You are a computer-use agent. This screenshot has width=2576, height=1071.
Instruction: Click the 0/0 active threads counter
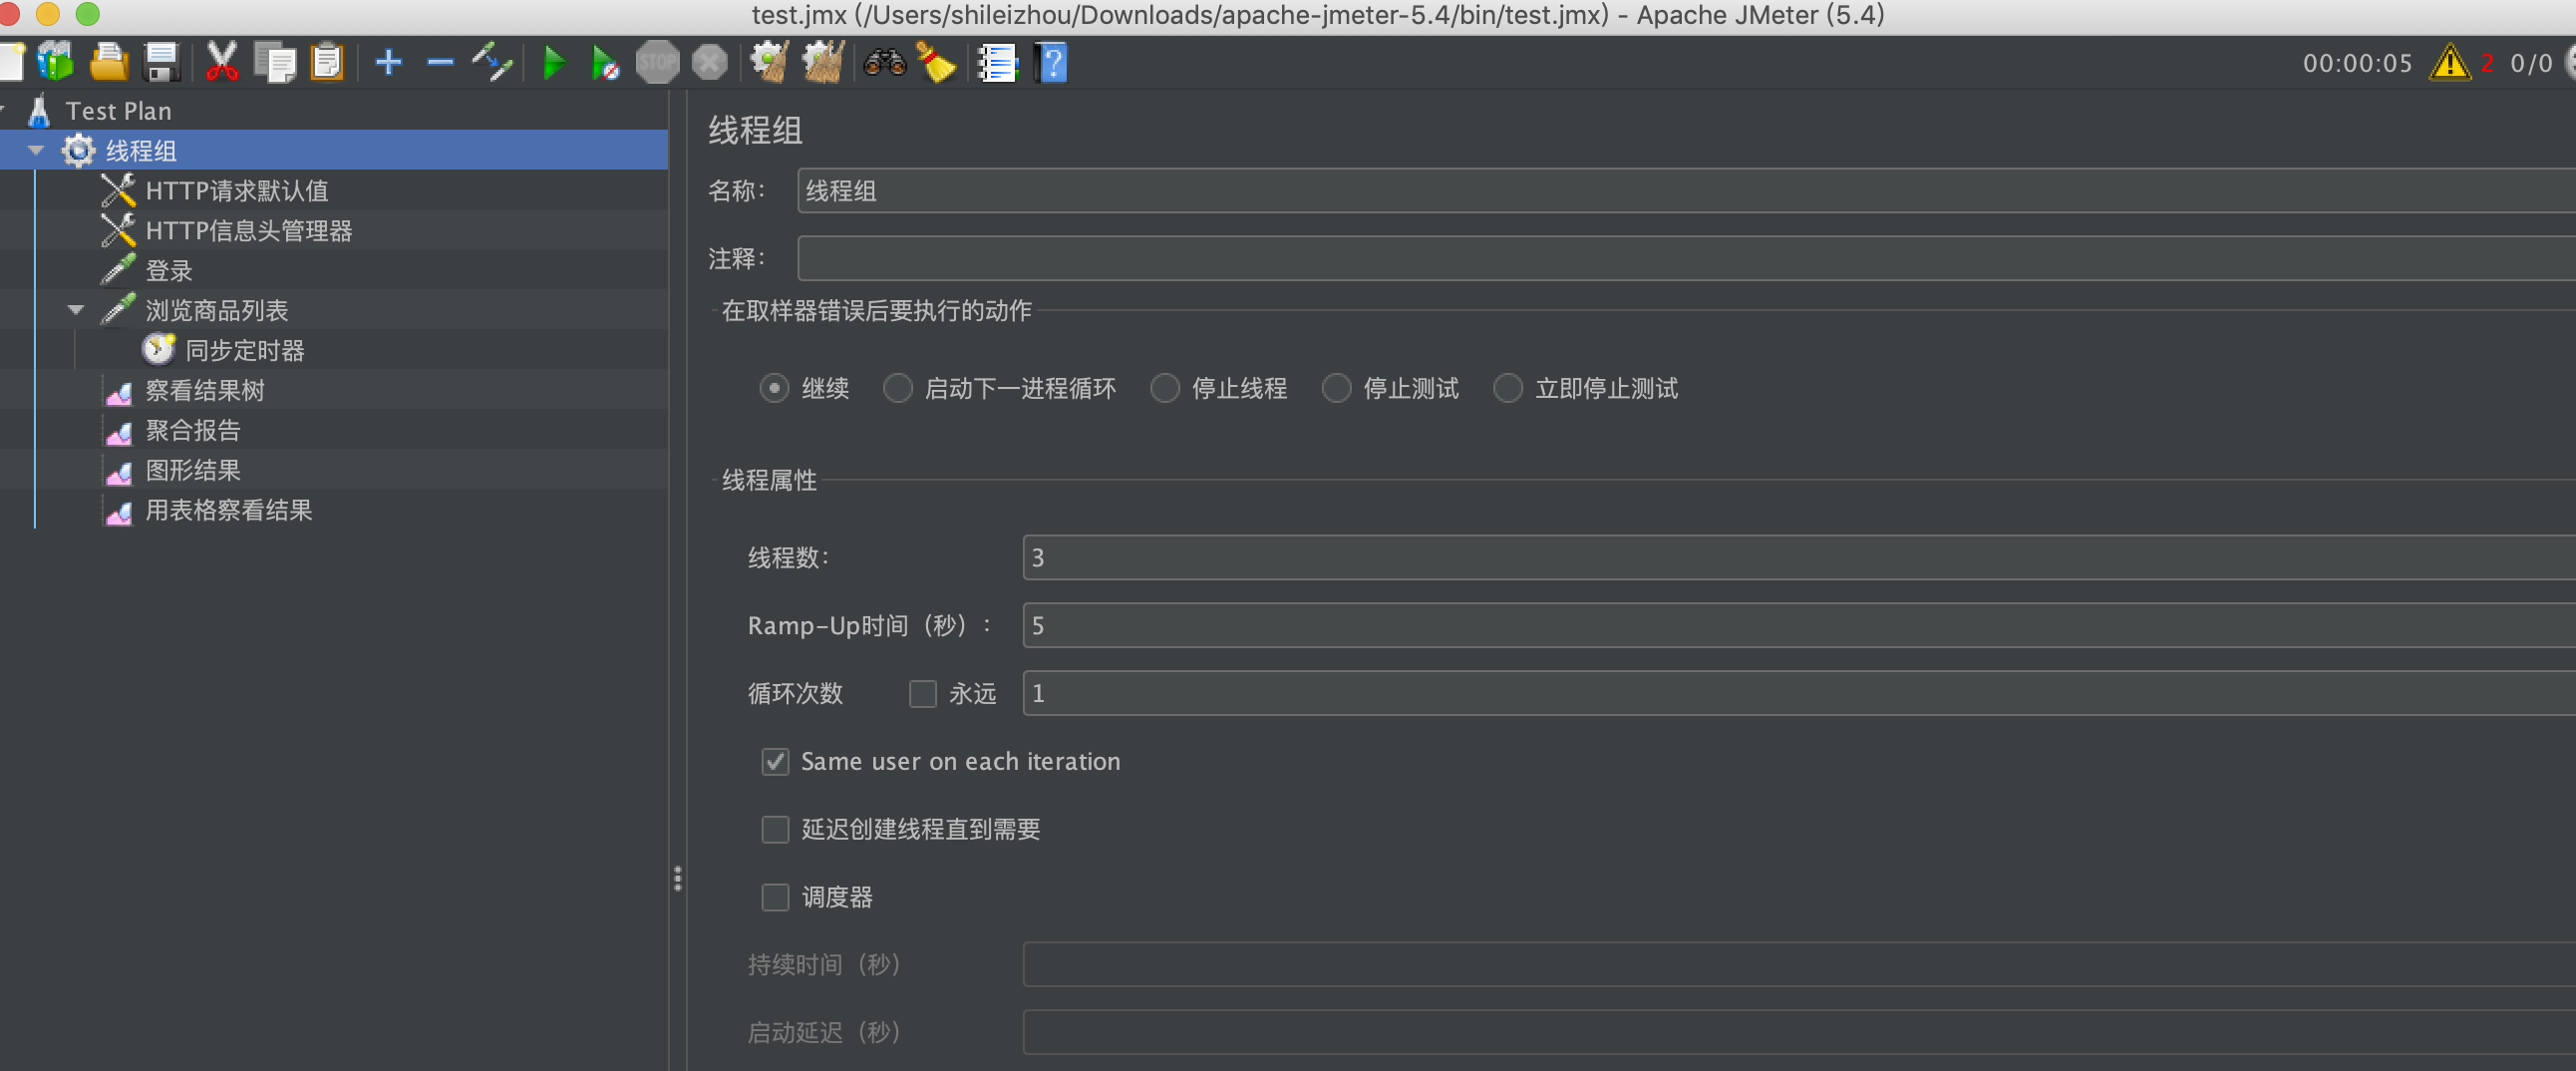point(2531,63)
